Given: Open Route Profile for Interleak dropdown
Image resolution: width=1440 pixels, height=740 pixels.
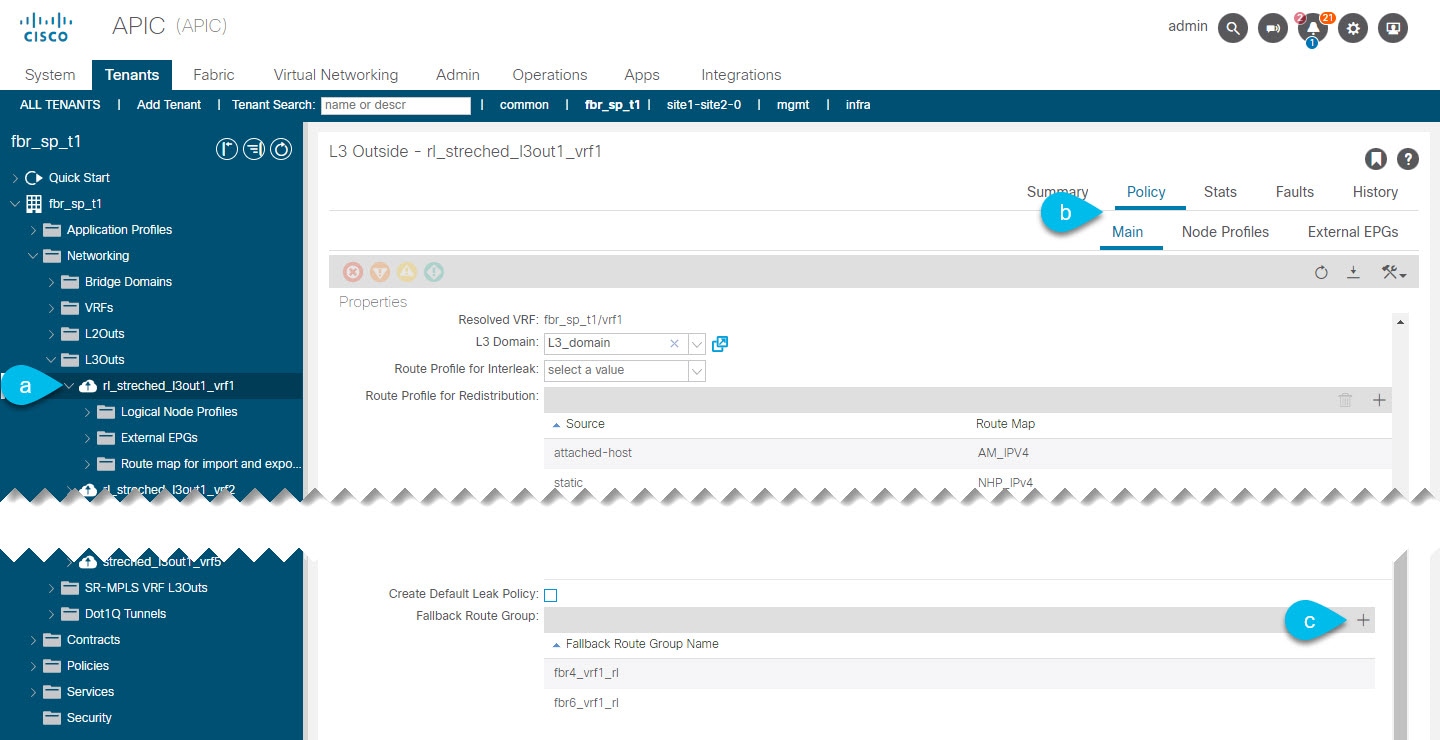Looking at the screenshot, I should click(697, 370).
